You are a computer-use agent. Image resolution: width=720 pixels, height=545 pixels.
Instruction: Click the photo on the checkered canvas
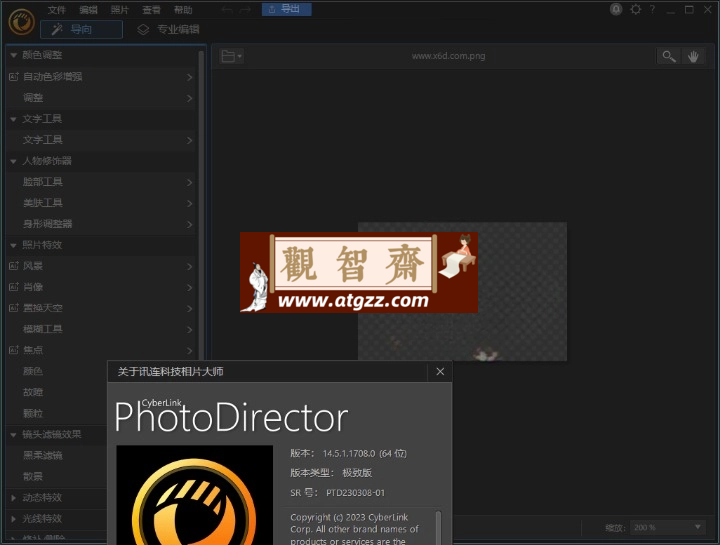pyautogui.click(x=462, y=291)
